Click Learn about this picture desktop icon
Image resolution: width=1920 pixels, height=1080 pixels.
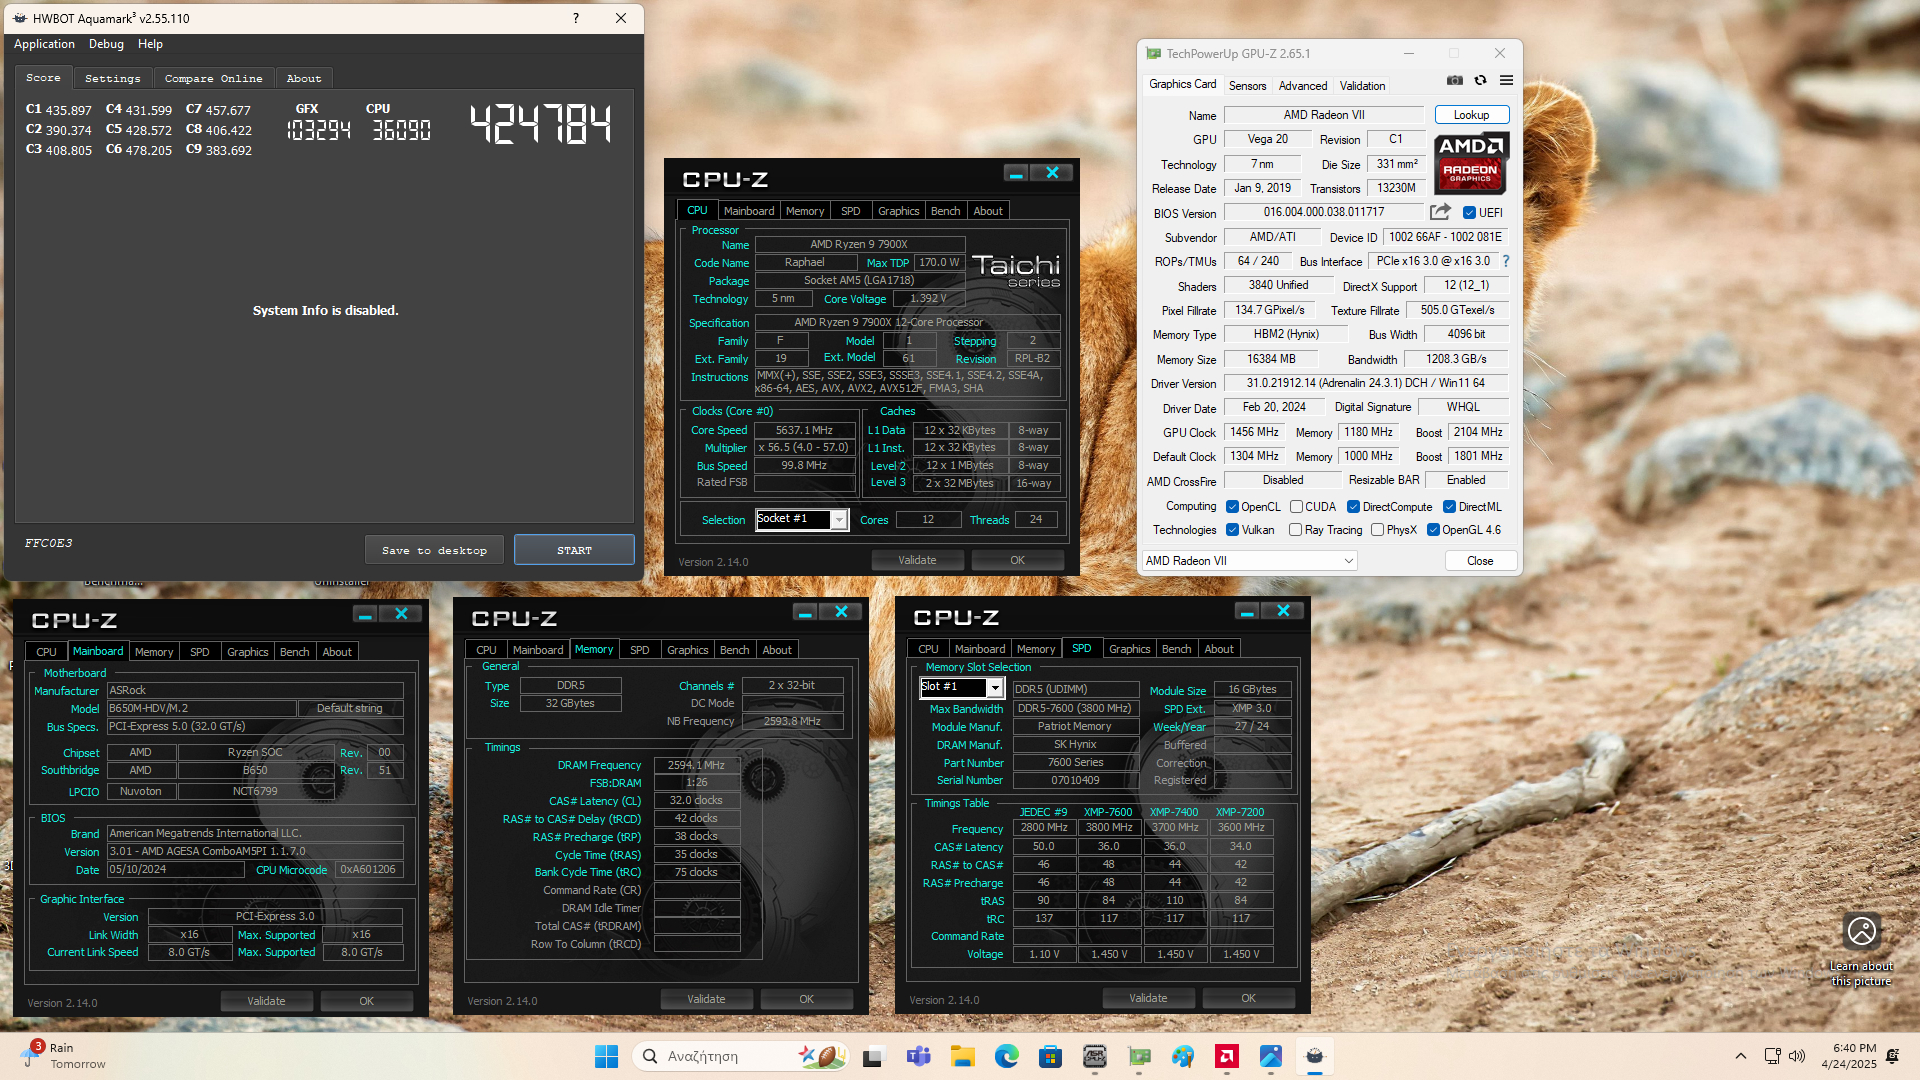click(1861, 949)
